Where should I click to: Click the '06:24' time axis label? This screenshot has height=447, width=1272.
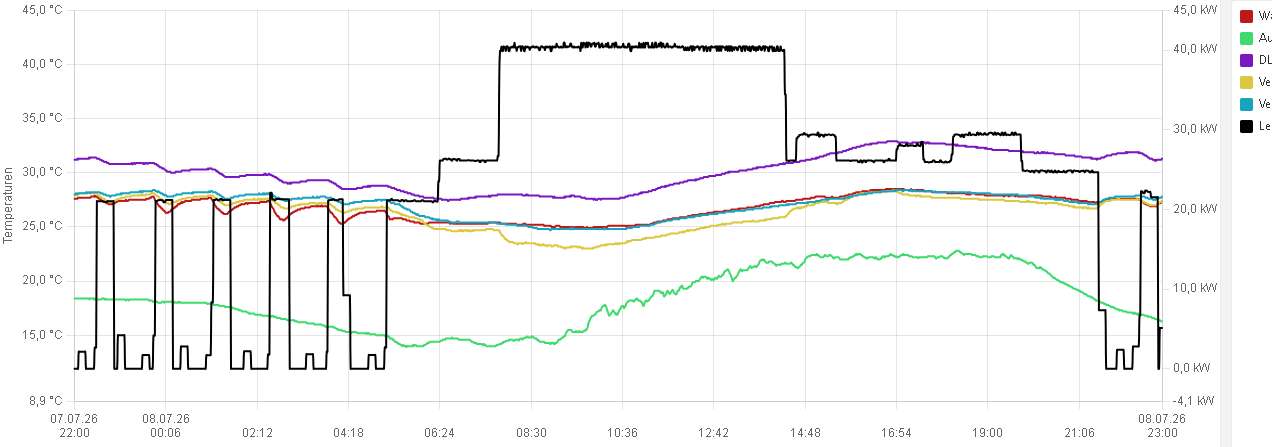coord(440,433)
